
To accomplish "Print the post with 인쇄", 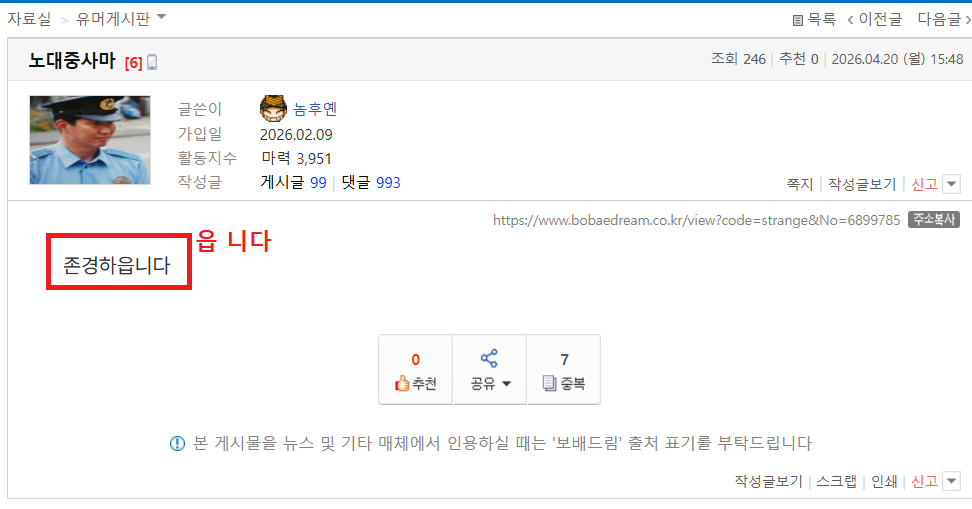I will (884, 481).
